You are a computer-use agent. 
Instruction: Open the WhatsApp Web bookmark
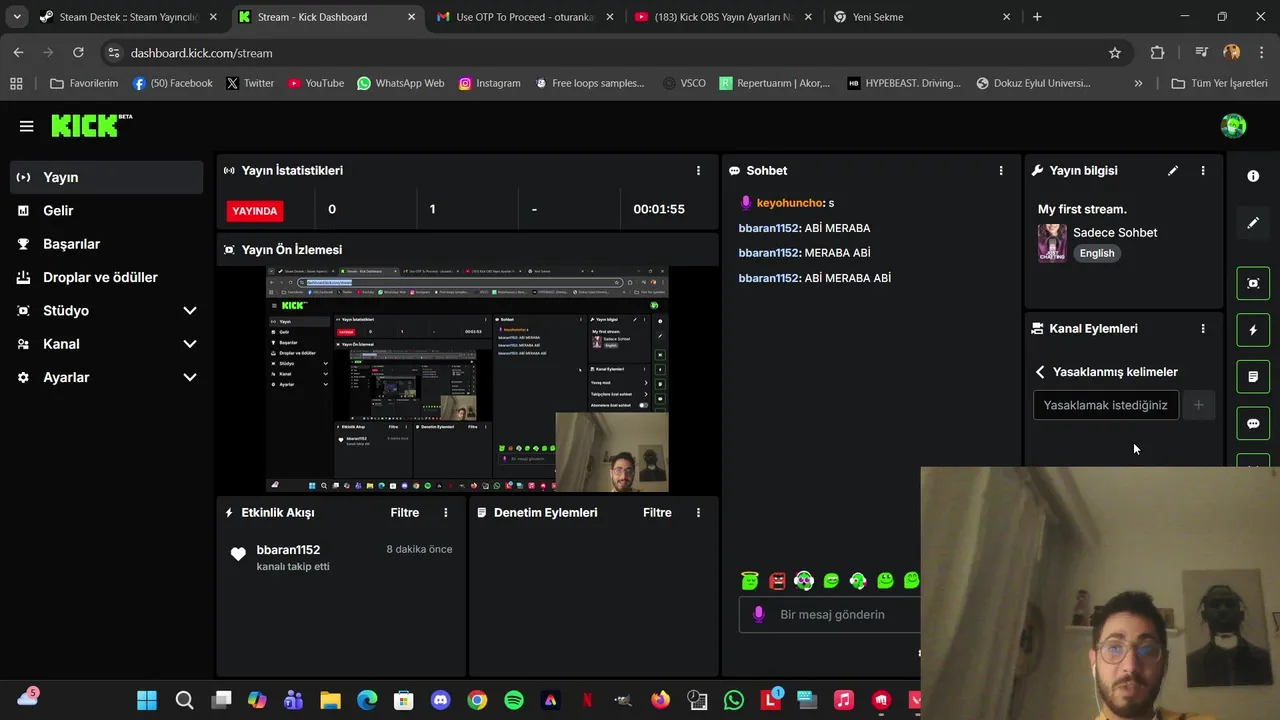400,83
